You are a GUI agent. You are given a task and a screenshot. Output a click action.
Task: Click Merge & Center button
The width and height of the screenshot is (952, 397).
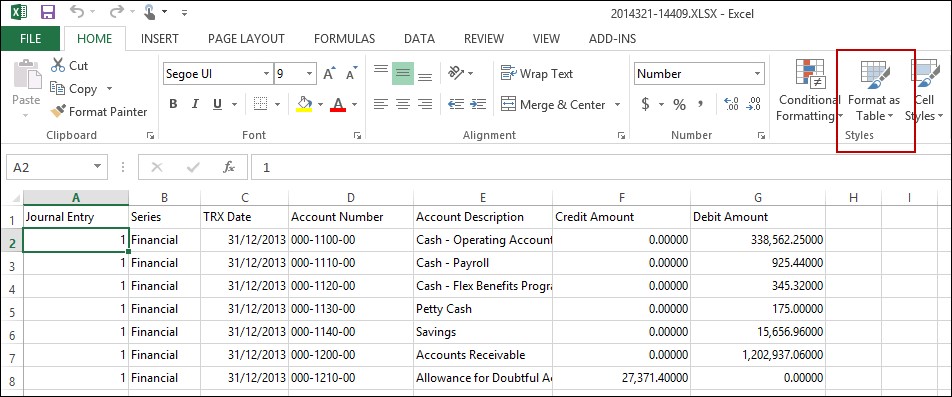(x=553, y=104)
